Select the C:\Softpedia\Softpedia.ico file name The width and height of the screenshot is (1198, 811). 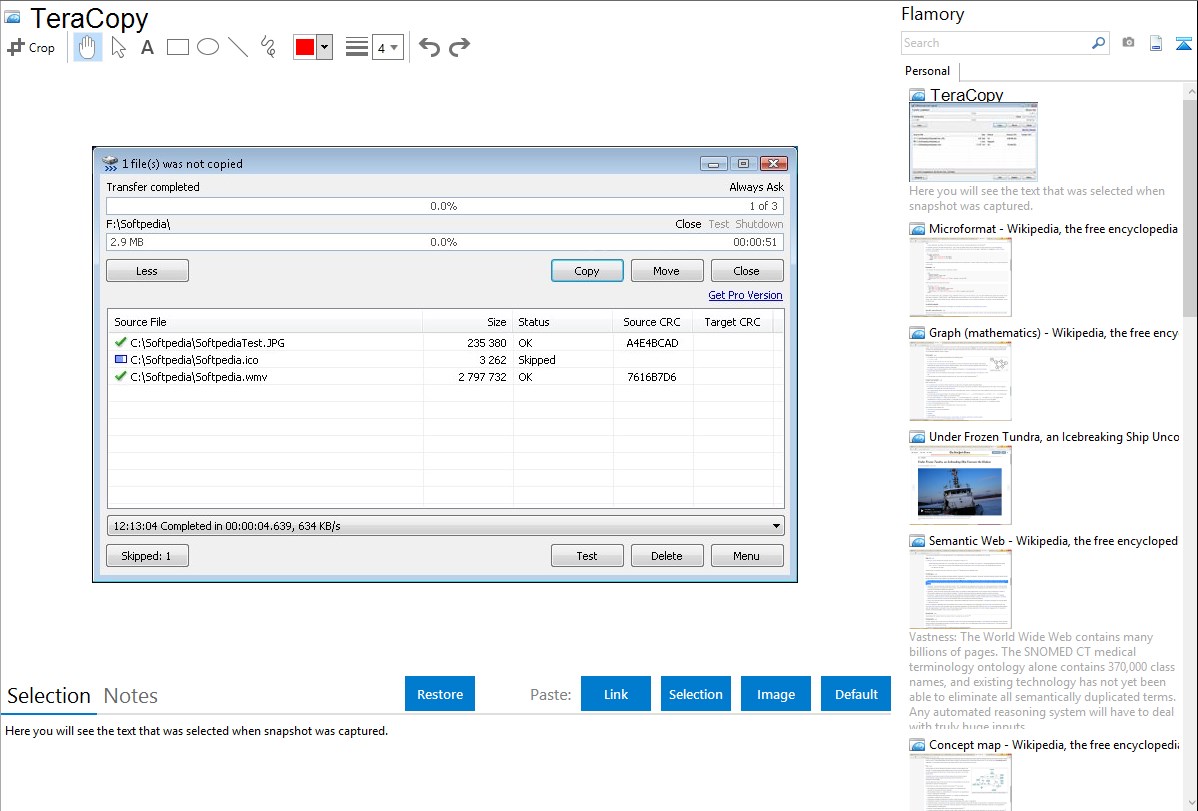point(194,359)
